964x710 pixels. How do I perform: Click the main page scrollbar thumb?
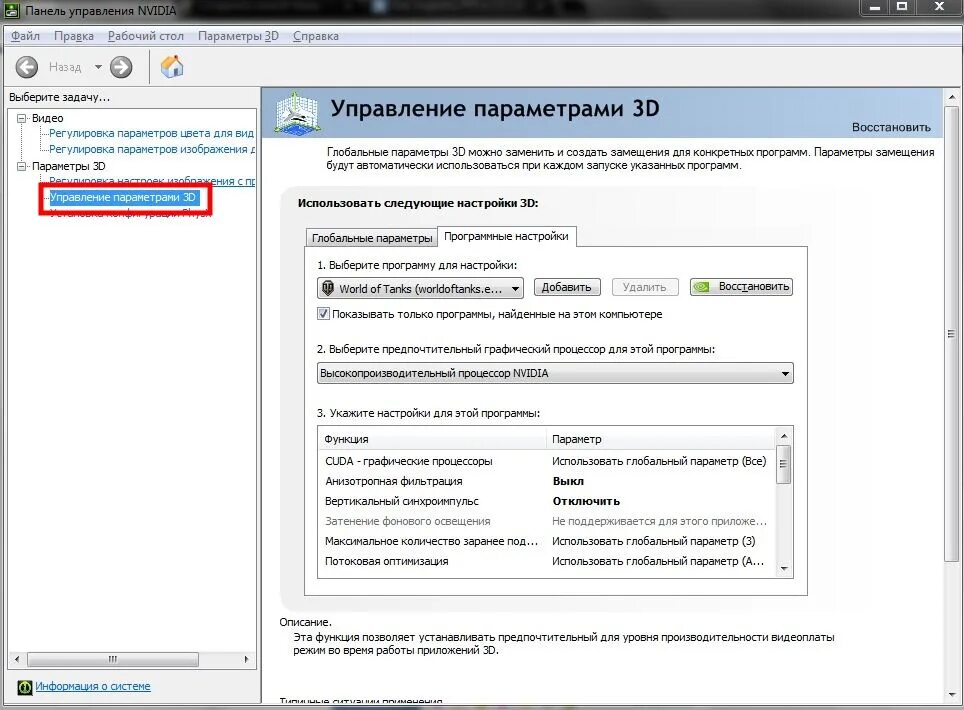[952, 334]
